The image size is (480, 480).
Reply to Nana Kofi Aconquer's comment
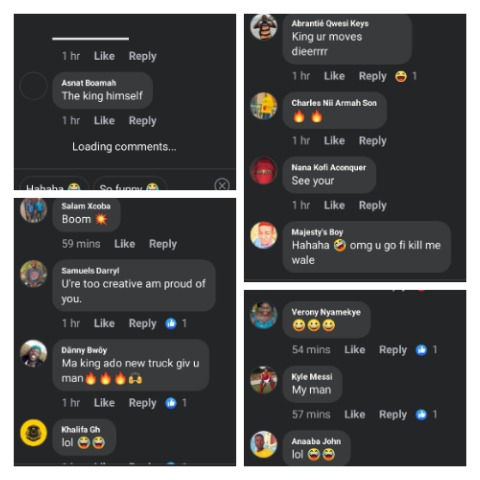pos(373,205)
